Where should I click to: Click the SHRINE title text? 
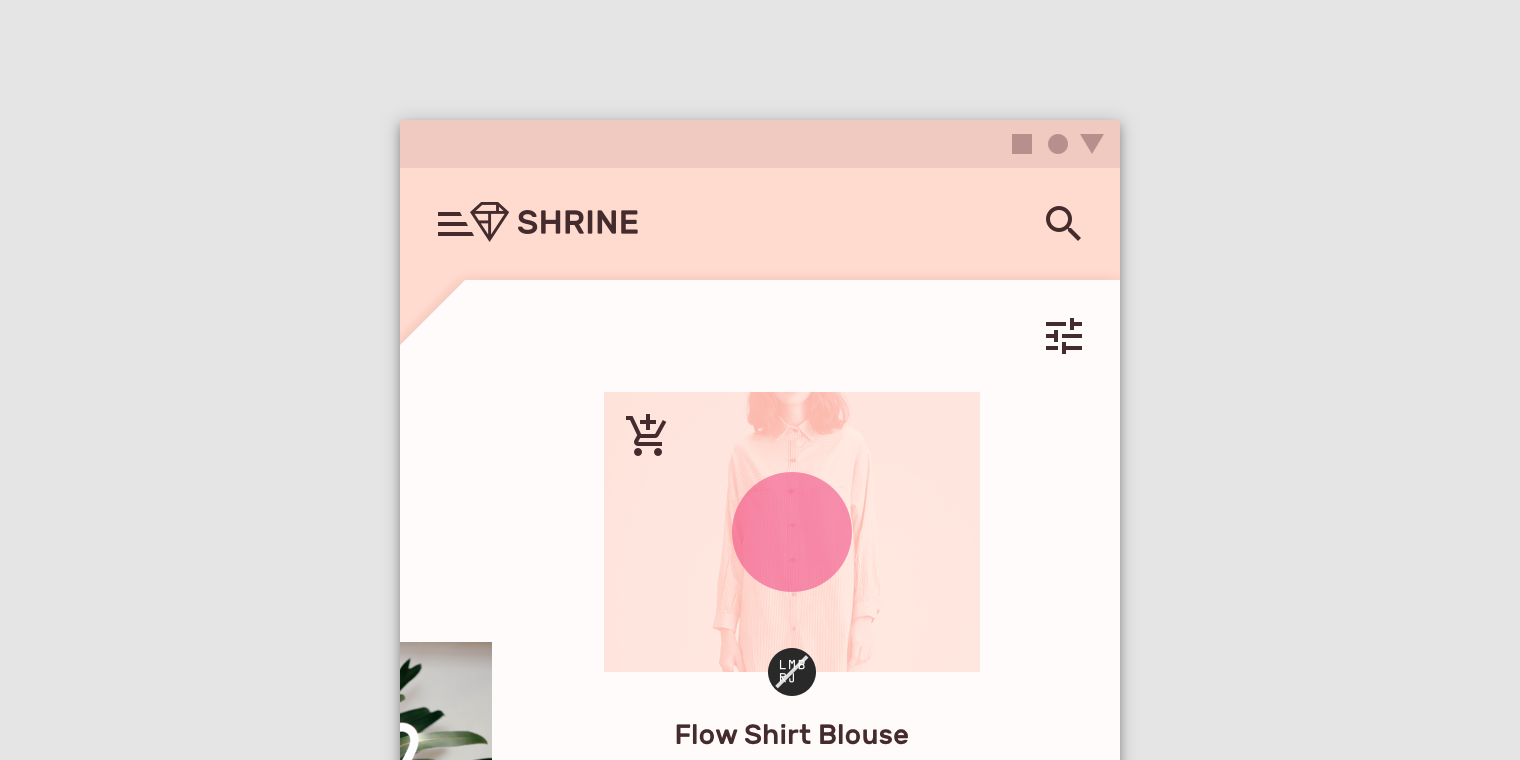pyautogui.click(x=578, y=222)
